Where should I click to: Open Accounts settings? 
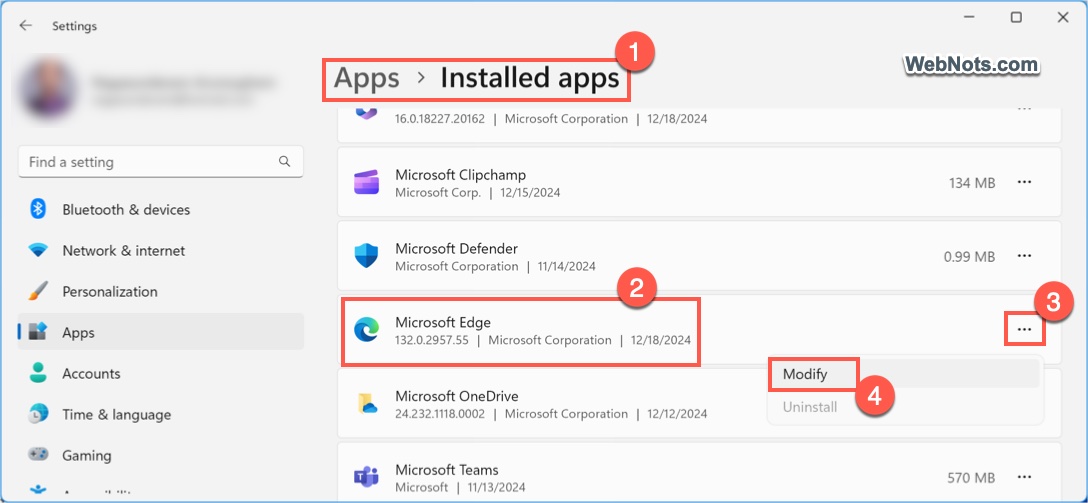point(161,373)
